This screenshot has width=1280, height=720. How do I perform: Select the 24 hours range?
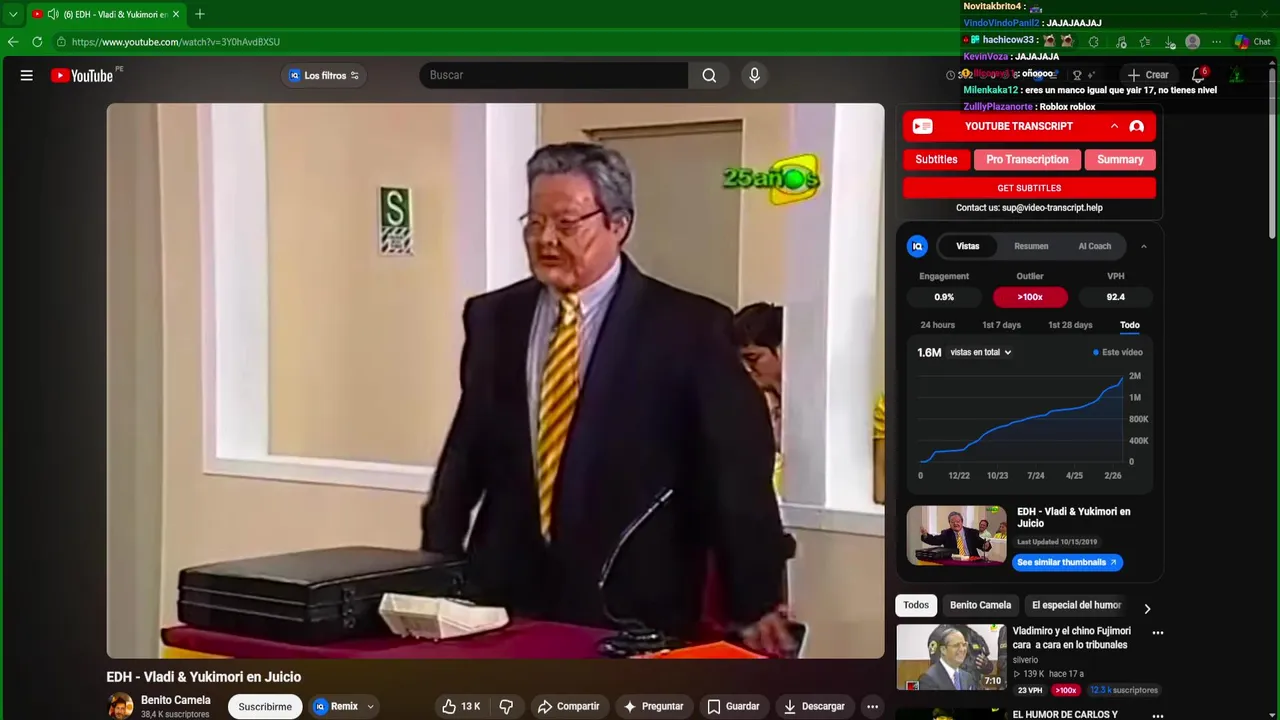937,325
